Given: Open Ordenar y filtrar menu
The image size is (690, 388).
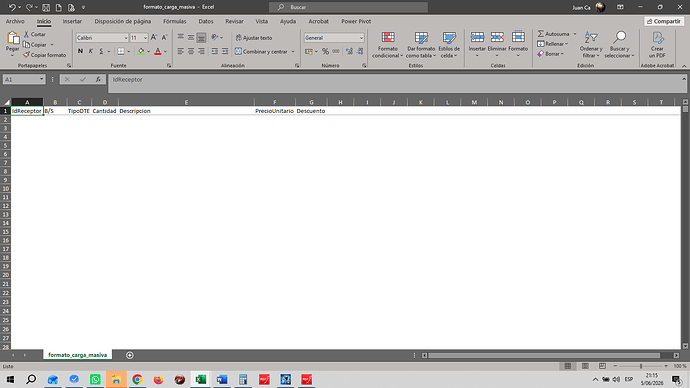Looking at the screenshot, I should pyautogui.click(x=591, y=45).
